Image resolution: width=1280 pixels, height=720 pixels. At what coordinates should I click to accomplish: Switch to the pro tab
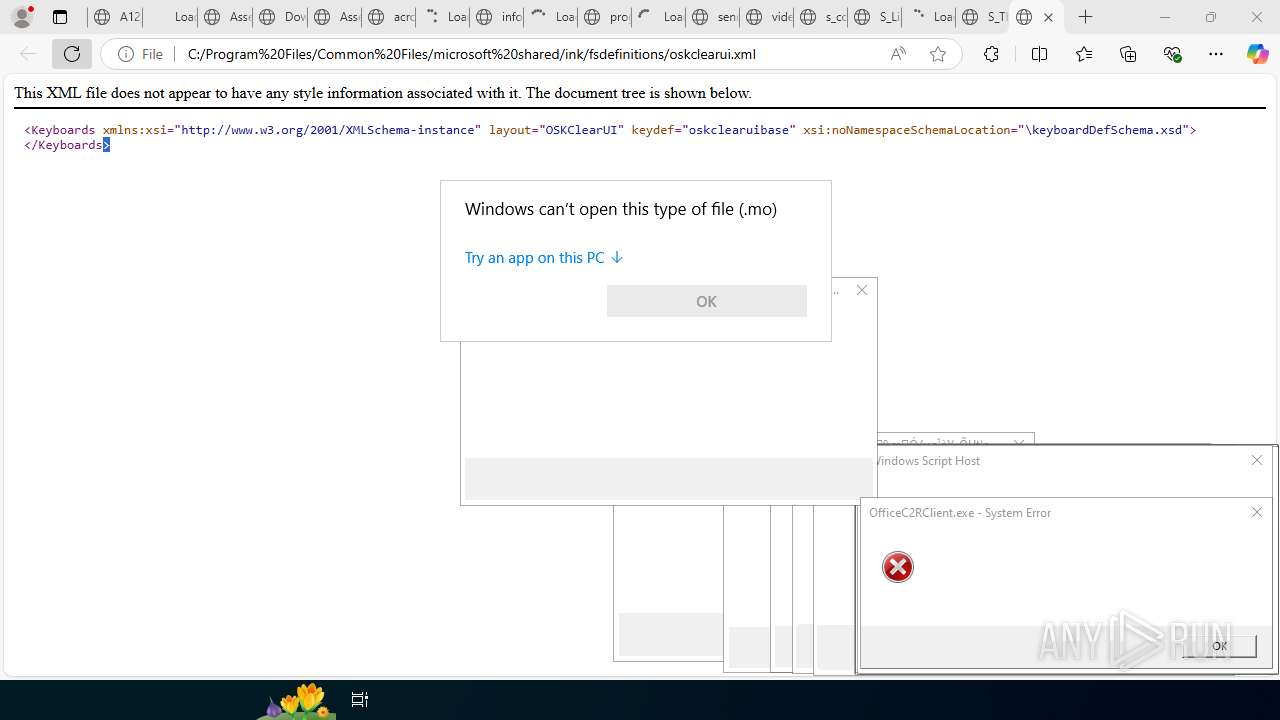[x=605, y=17]
